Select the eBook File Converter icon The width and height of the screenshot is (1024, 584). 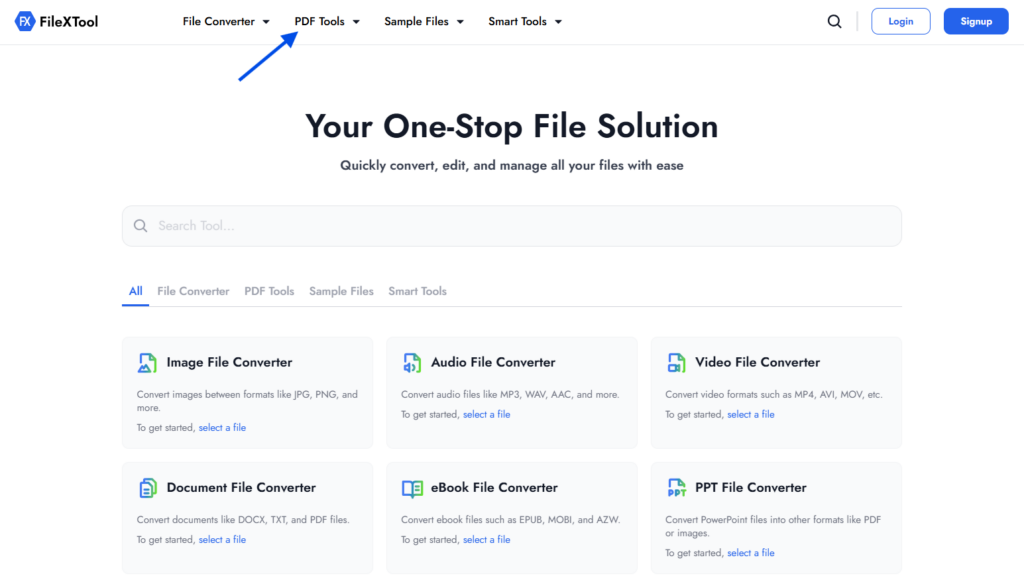(412, 486)
